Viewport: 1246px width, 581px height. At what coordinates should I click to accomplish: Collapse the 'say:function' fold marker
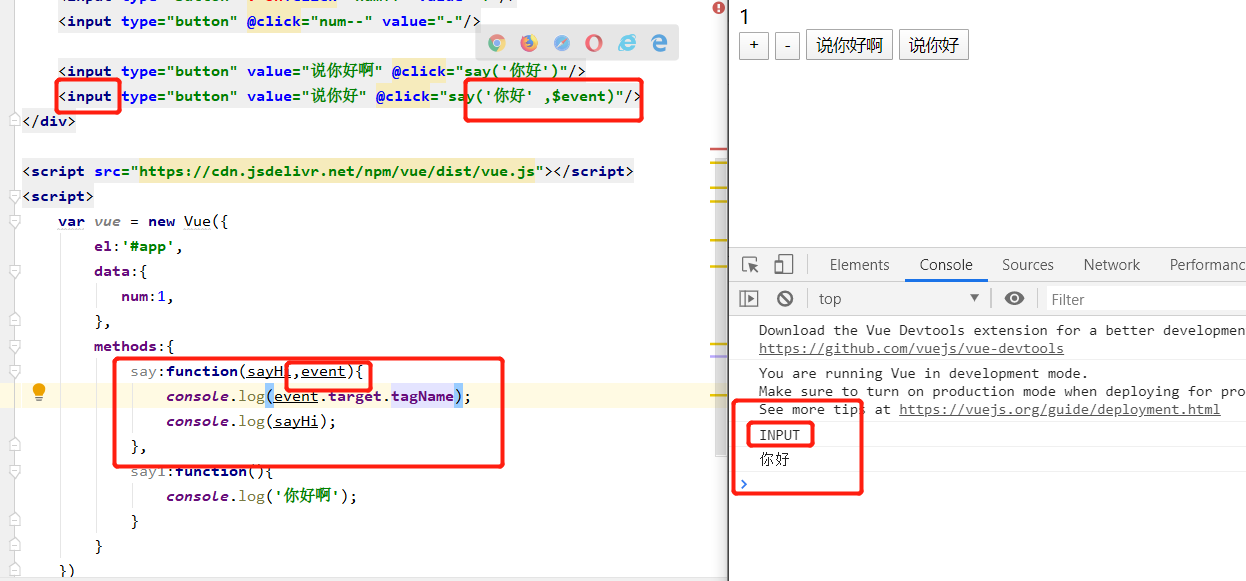point(14,371)
